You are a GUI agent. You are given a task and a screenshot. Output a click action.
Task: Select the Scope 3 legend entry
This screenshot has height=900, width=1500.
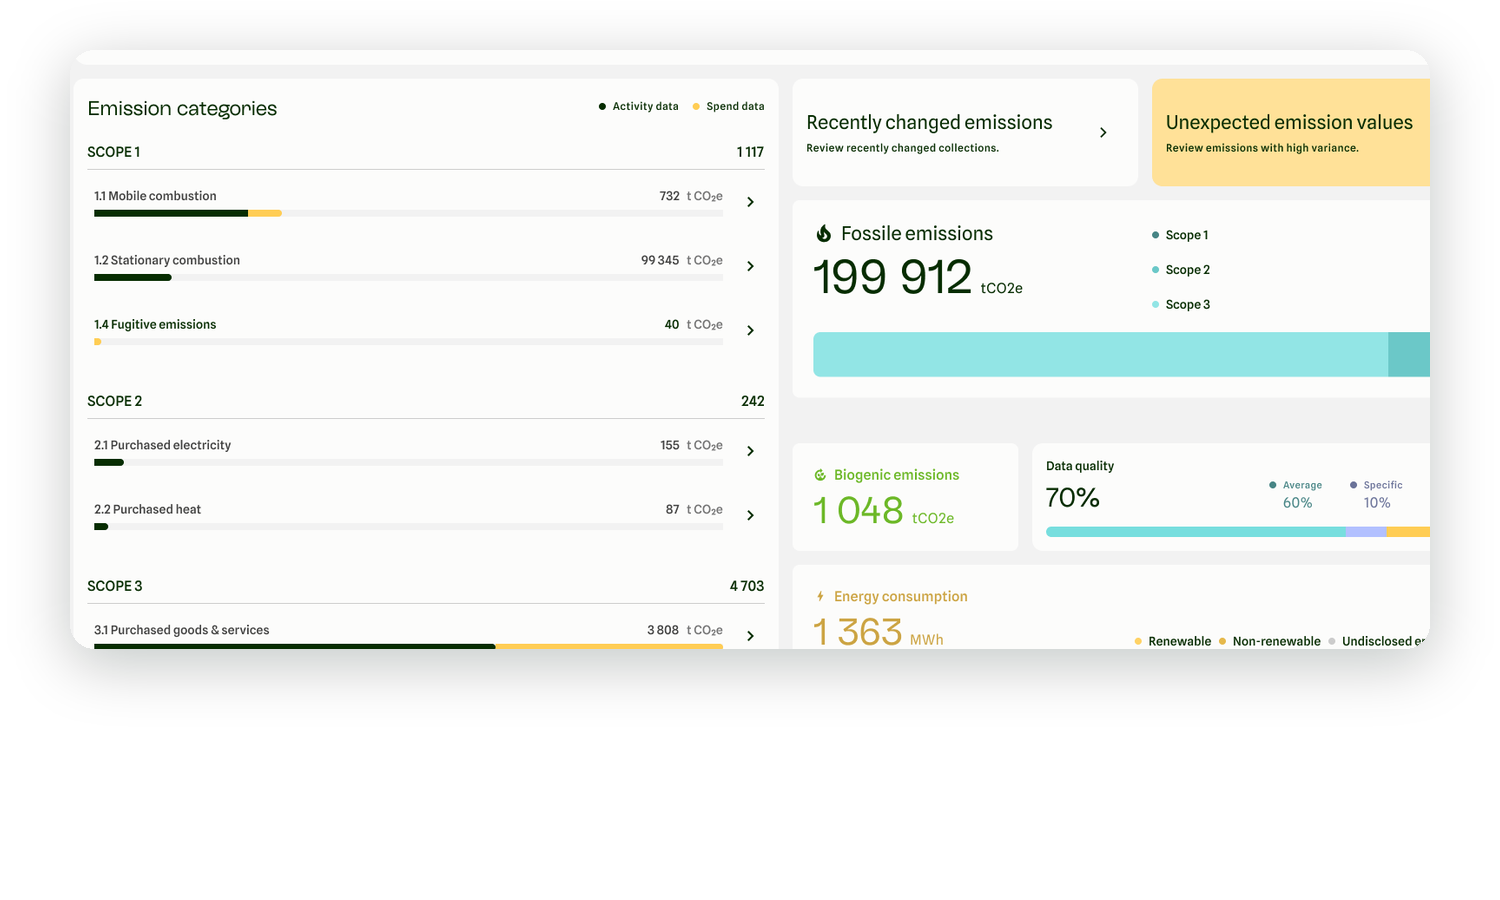1181,305
